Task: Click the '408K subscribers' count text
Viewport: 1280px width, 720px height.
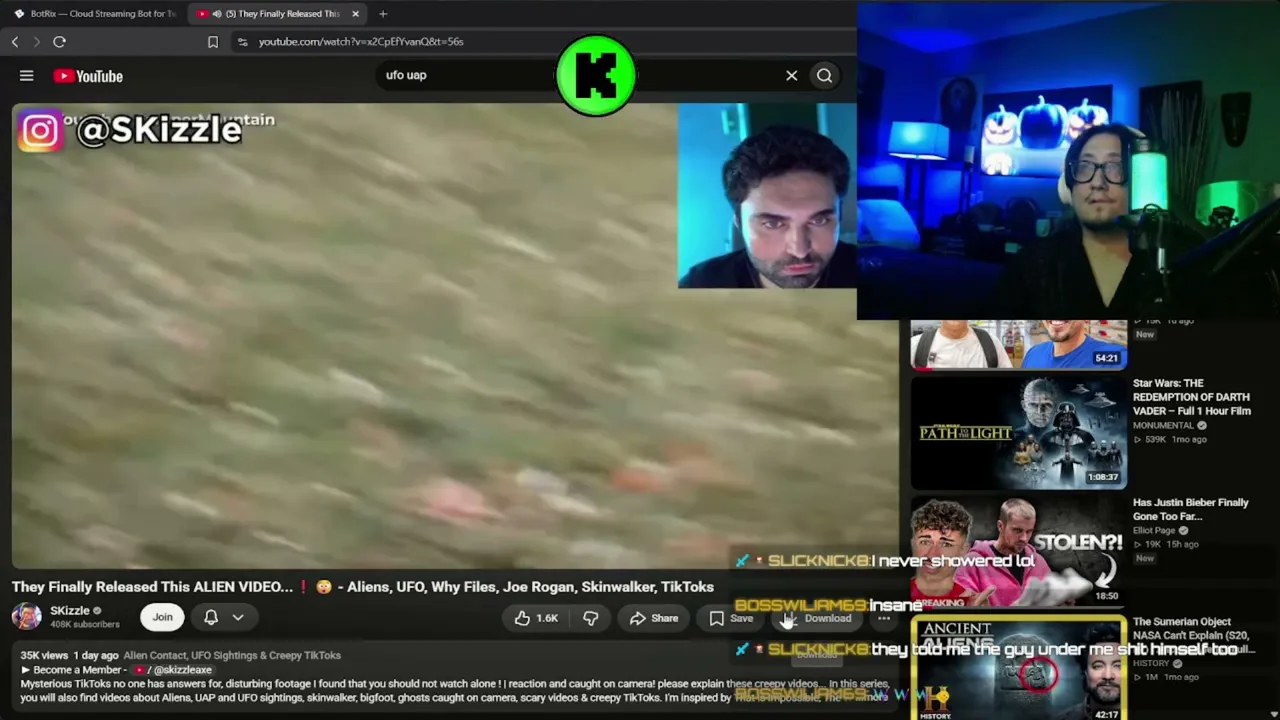Action: tap(85, 624)
